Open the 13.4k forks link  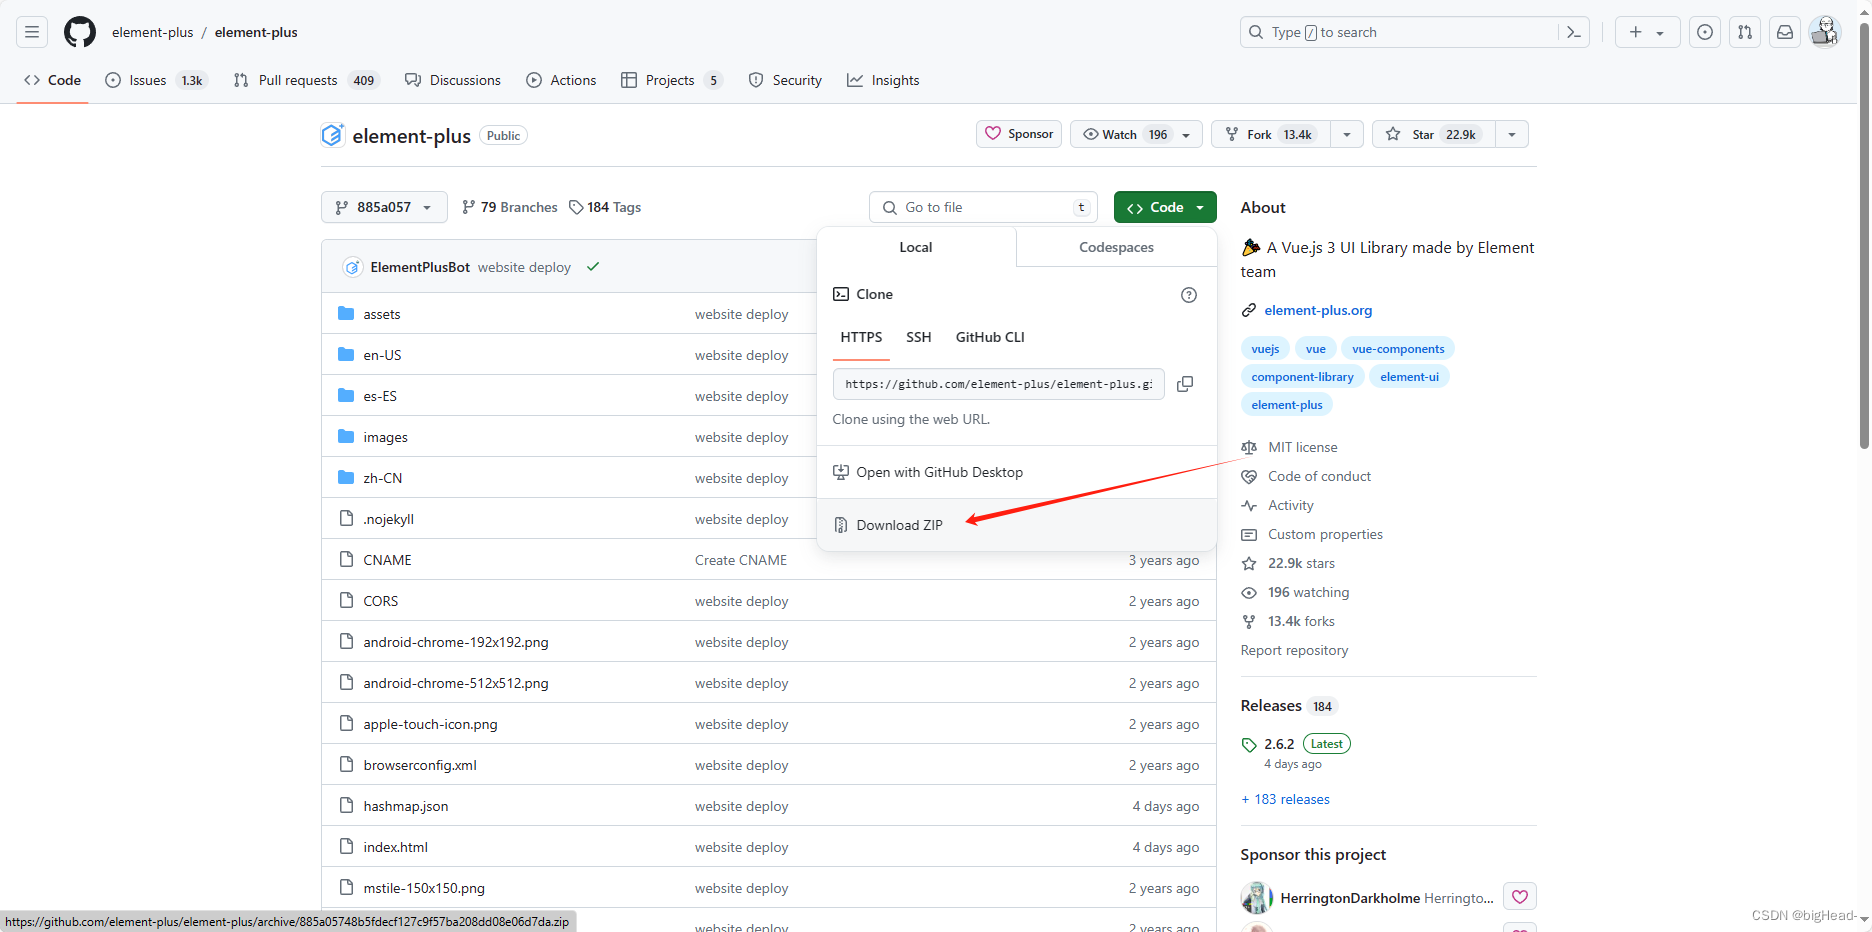point(1301,621)
